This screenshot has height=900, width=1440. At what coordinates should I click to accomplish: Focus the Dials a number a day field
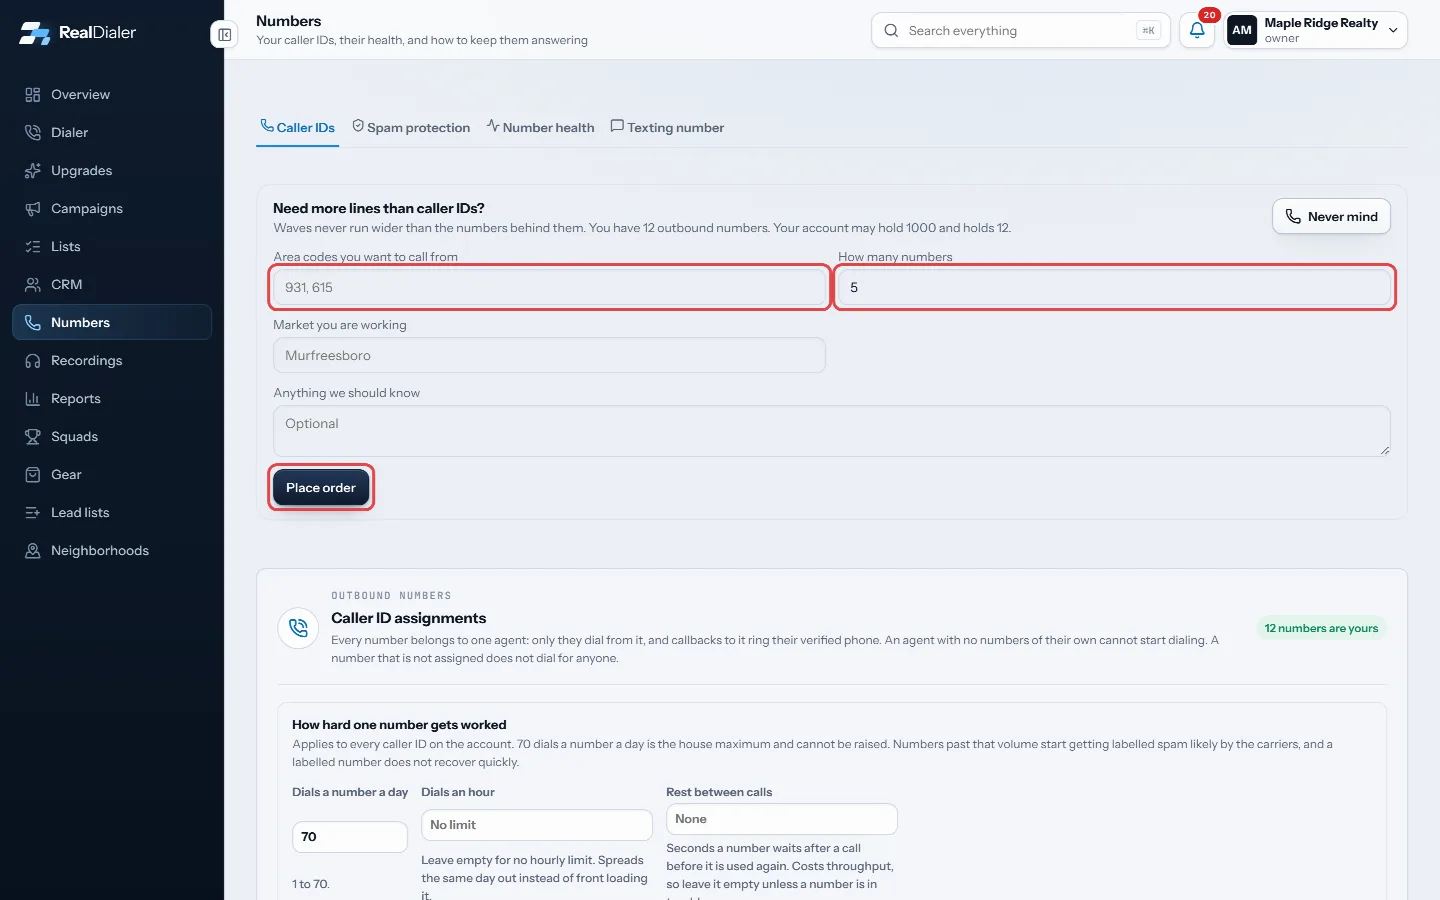349,837
